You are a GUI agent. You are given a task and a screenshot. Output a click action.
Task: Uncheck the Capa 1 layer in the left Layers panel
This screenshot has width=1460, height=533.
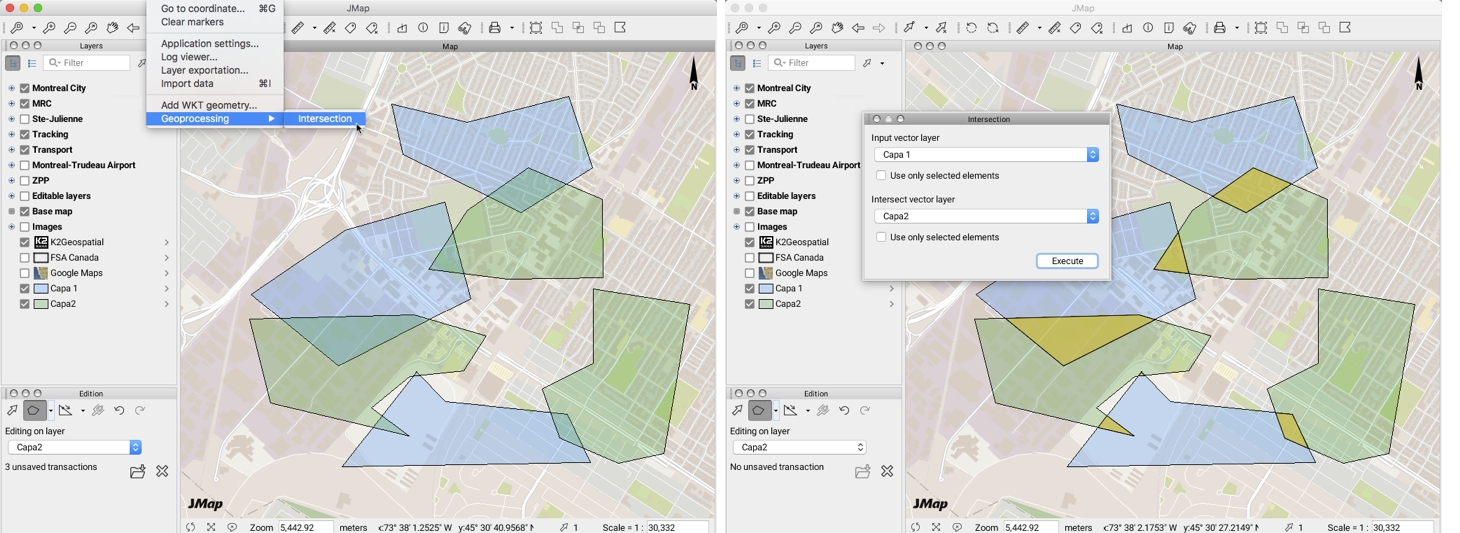[25, 289]
